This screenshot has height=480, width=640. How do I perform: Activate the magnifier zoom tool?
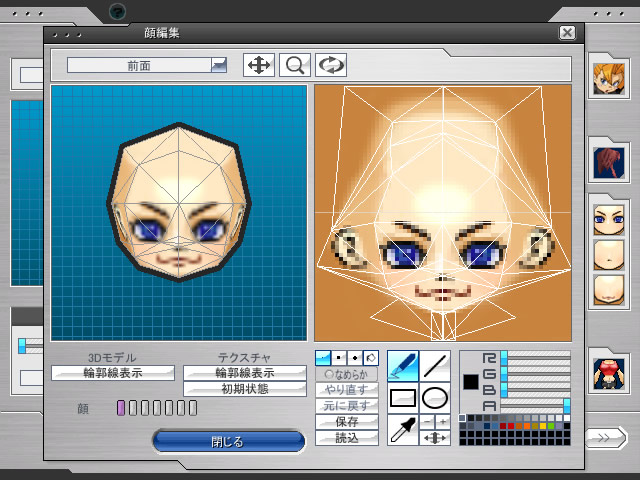pos(294,65)
